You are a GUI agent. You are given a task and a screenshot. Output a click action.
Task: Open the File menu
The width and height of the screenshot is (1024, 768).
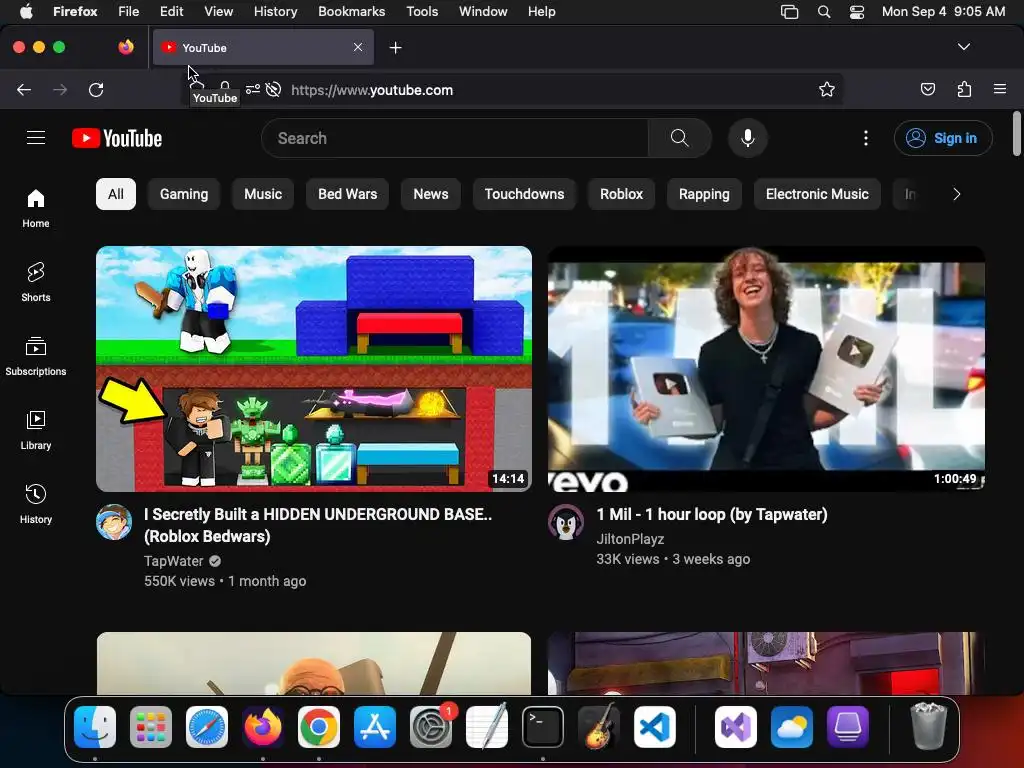coord(129,11)
